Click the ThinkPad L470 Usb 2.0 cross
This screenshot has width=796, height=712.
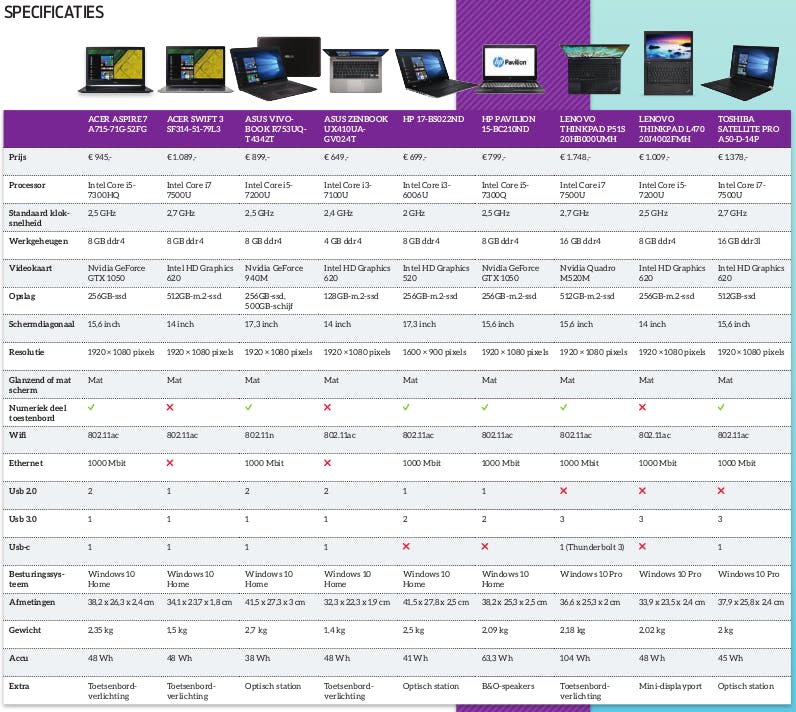[x=642, y=491]
